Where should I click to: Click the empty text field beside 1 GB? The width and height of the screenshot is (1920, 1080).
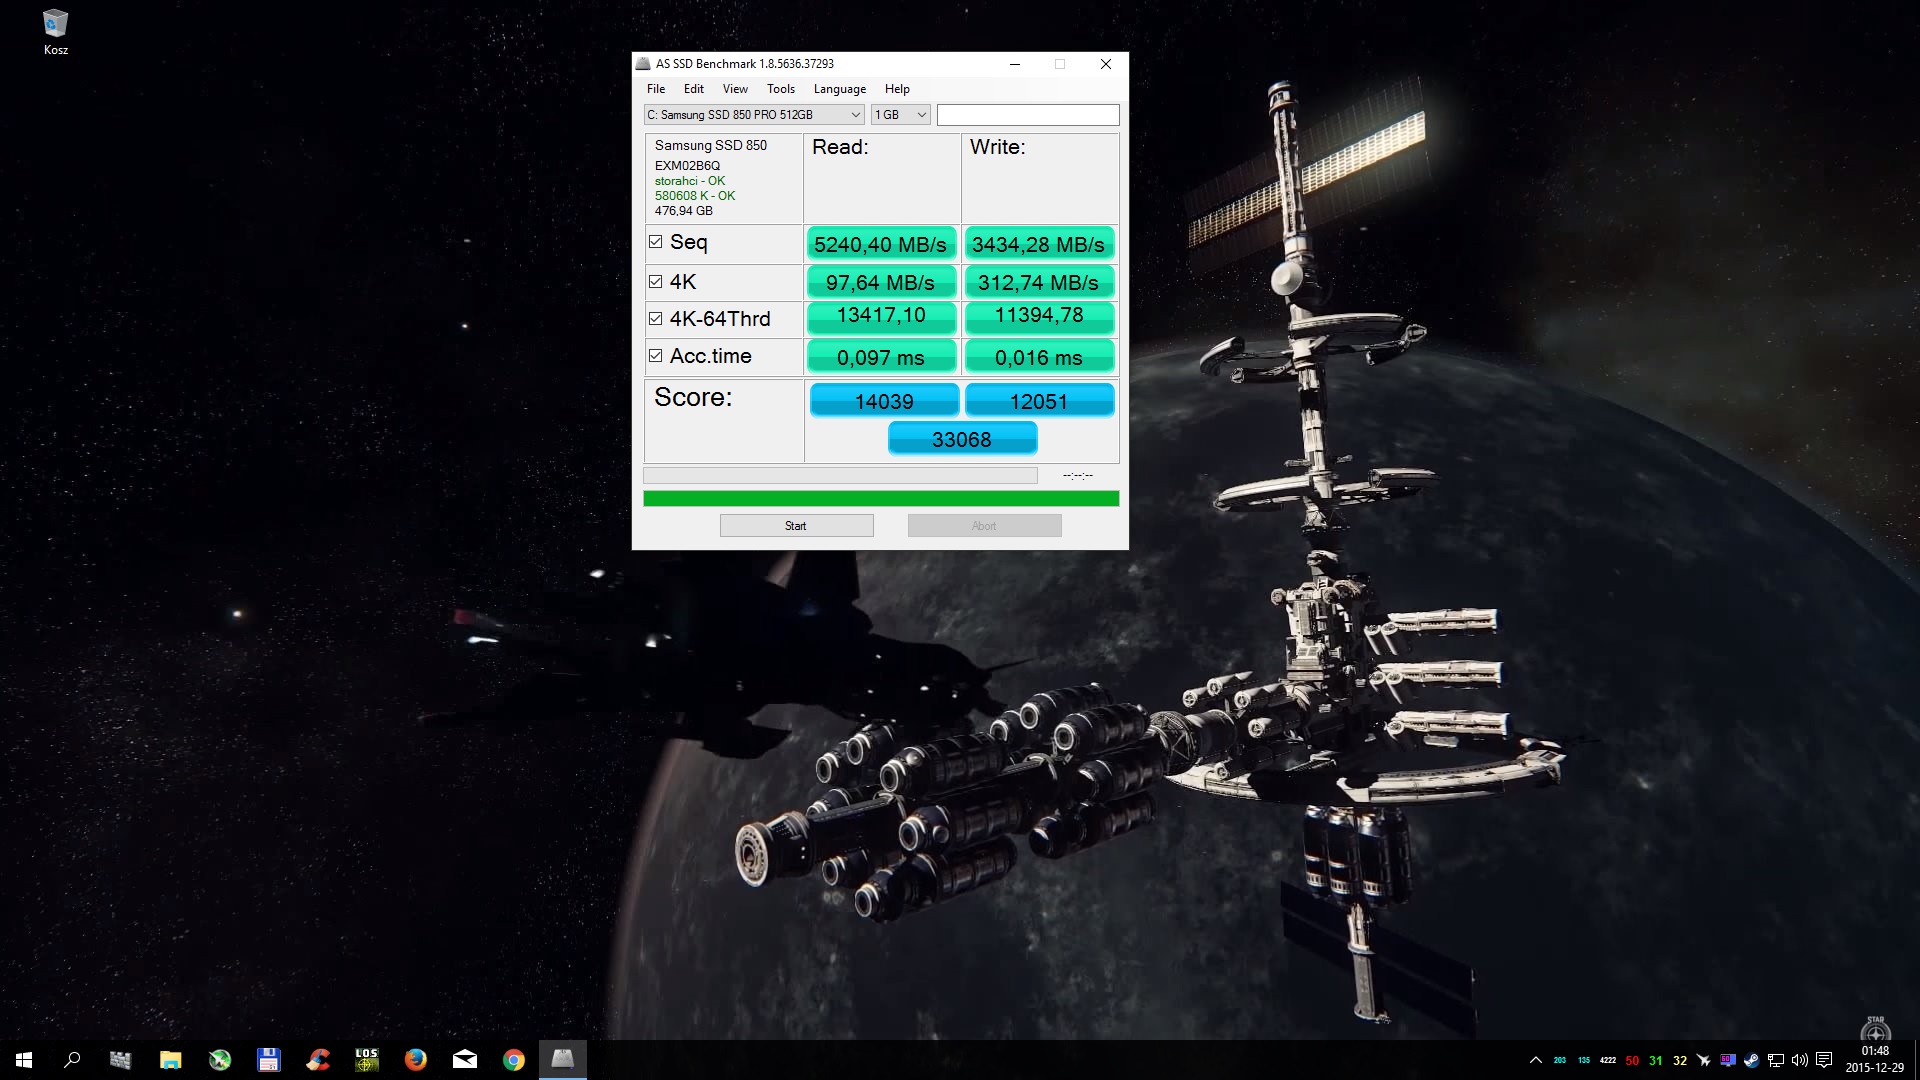(x=1028, y=115)
